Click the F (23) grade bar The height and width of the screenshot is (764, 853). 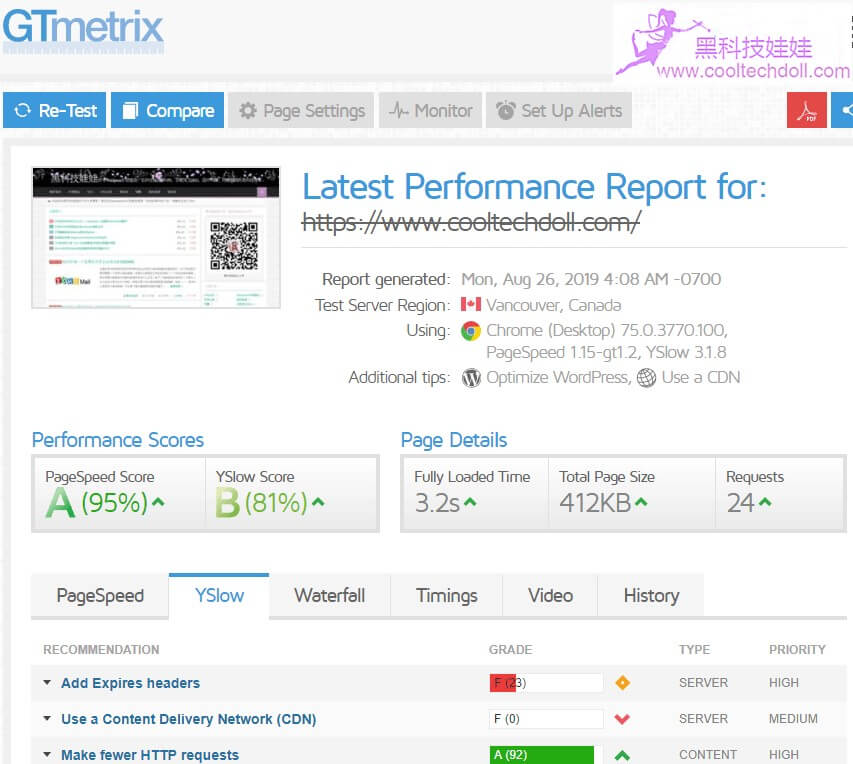pyautogui.click(x=546, y=683)
